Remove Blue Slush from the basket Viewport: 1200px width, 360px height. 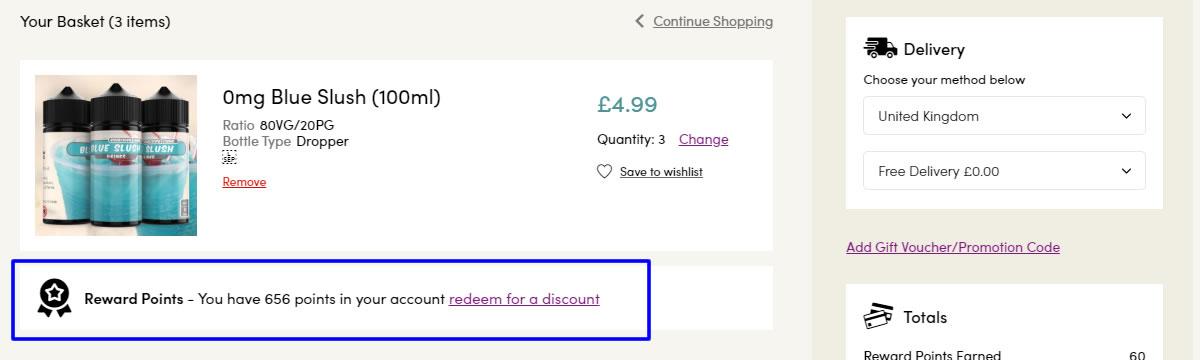[244, 182]
